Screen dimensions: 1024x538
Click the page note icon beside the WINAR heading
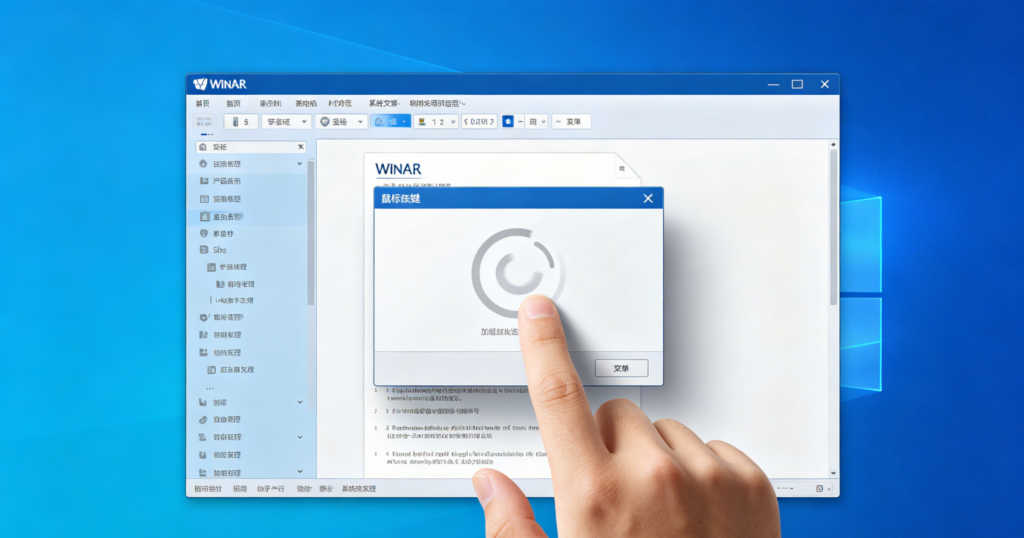622,168
